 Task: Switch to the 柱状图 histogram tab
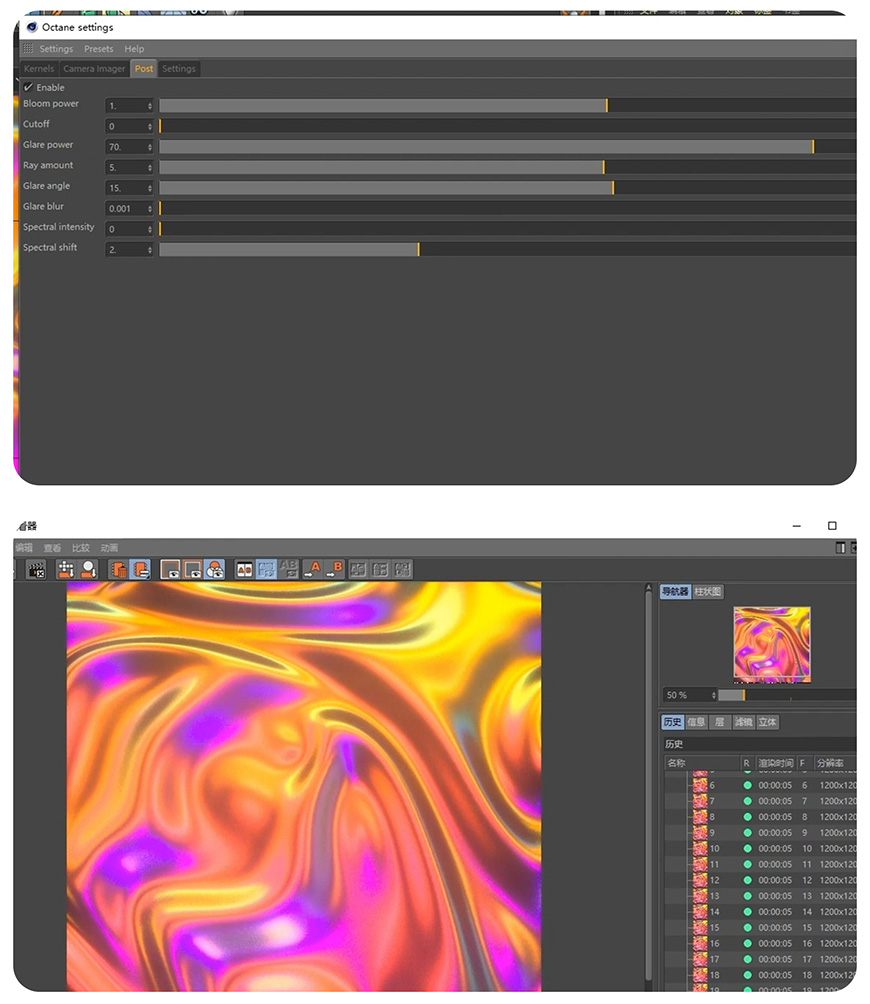[708, 591]
